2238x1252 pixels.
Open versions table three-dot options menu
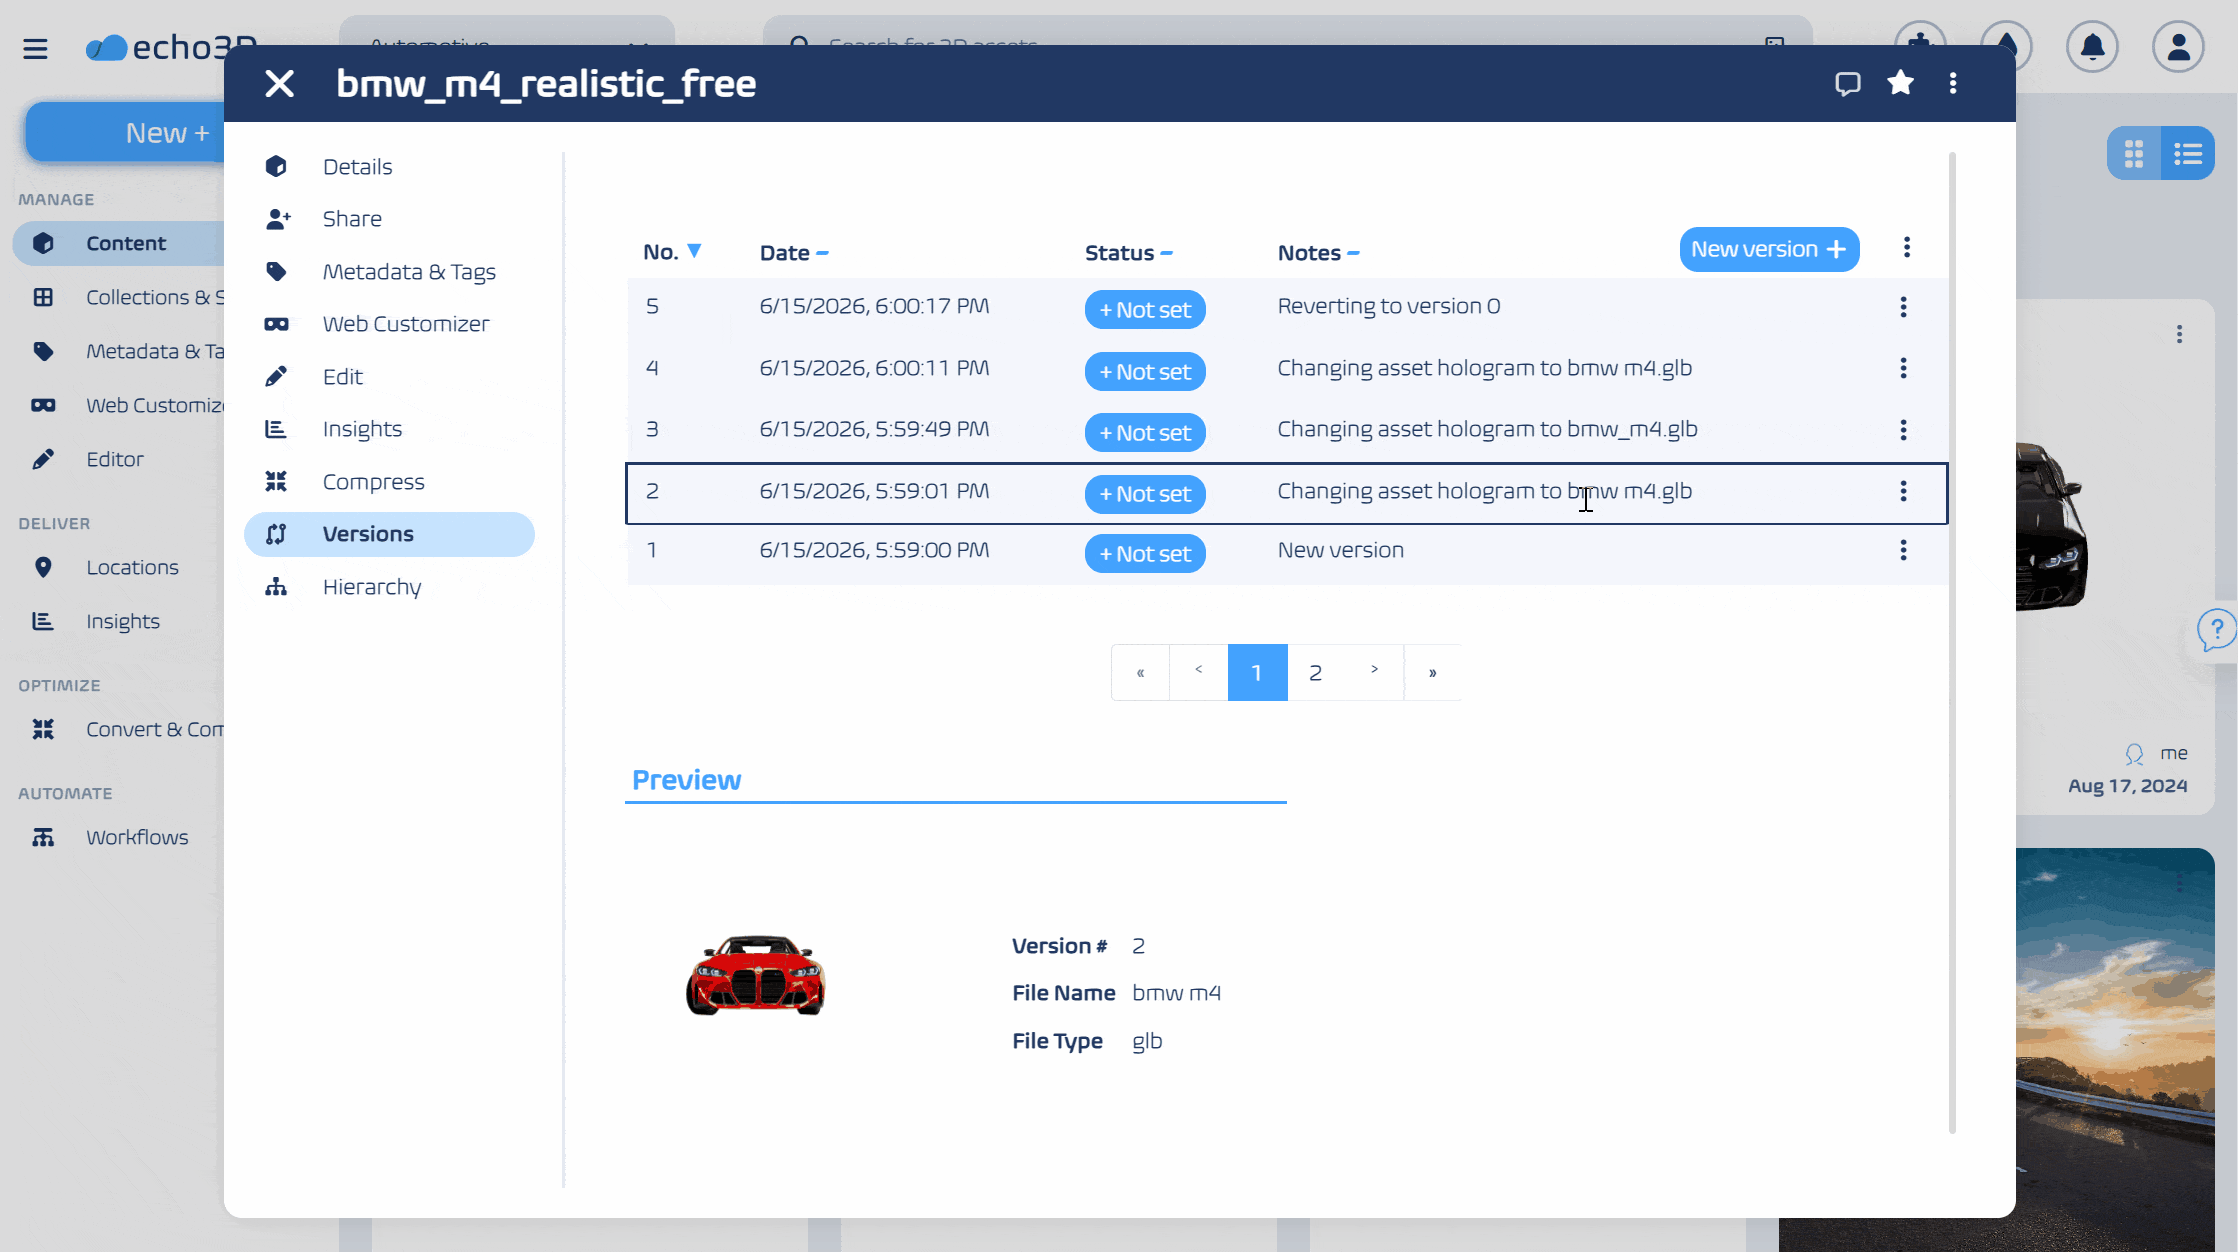point(1907,247)
